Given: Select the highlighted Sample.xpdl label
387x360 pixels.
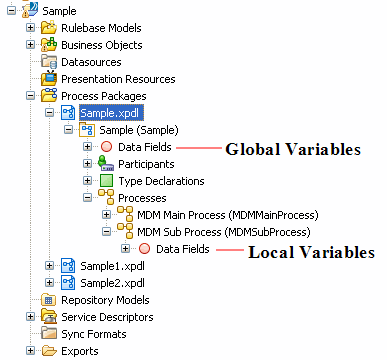Looking at the screenshot, I should (x=111, y=113).
